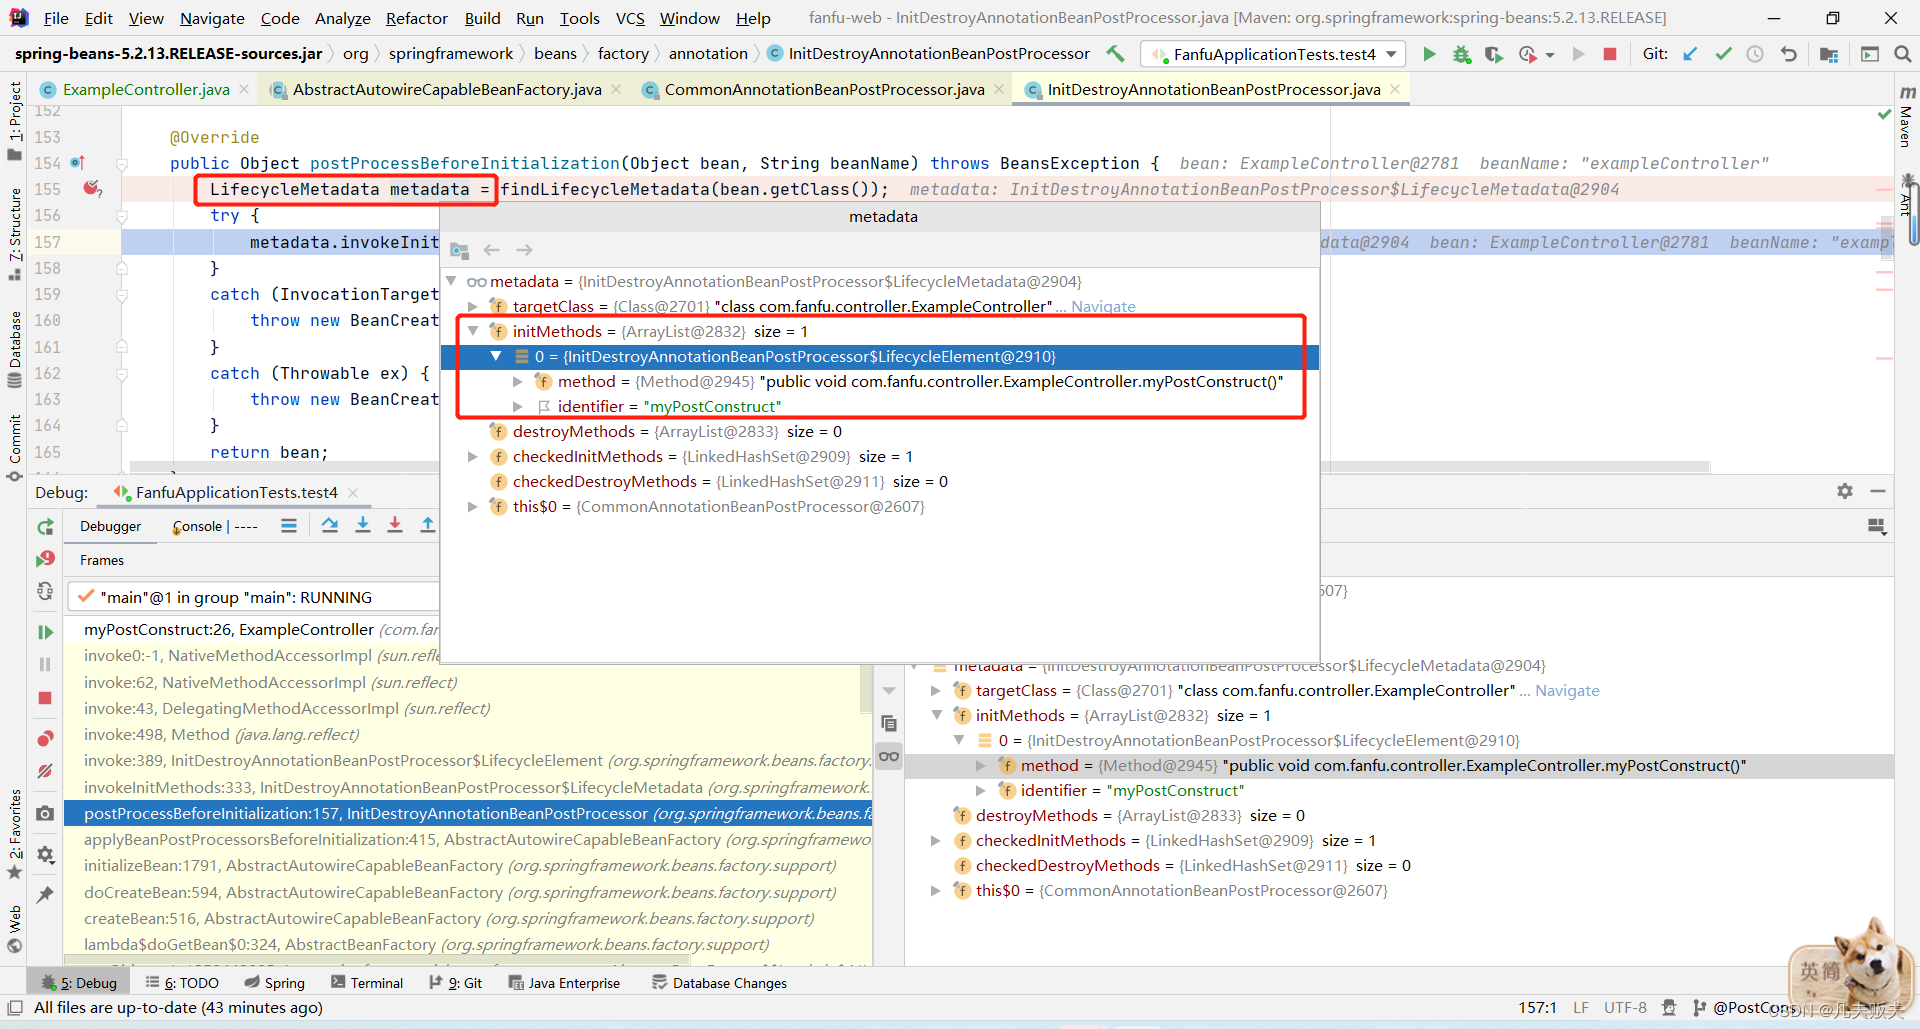Toggle the breakpoint on line 155
Viewport: 1920px width, 1029px height.
(92, 189)
